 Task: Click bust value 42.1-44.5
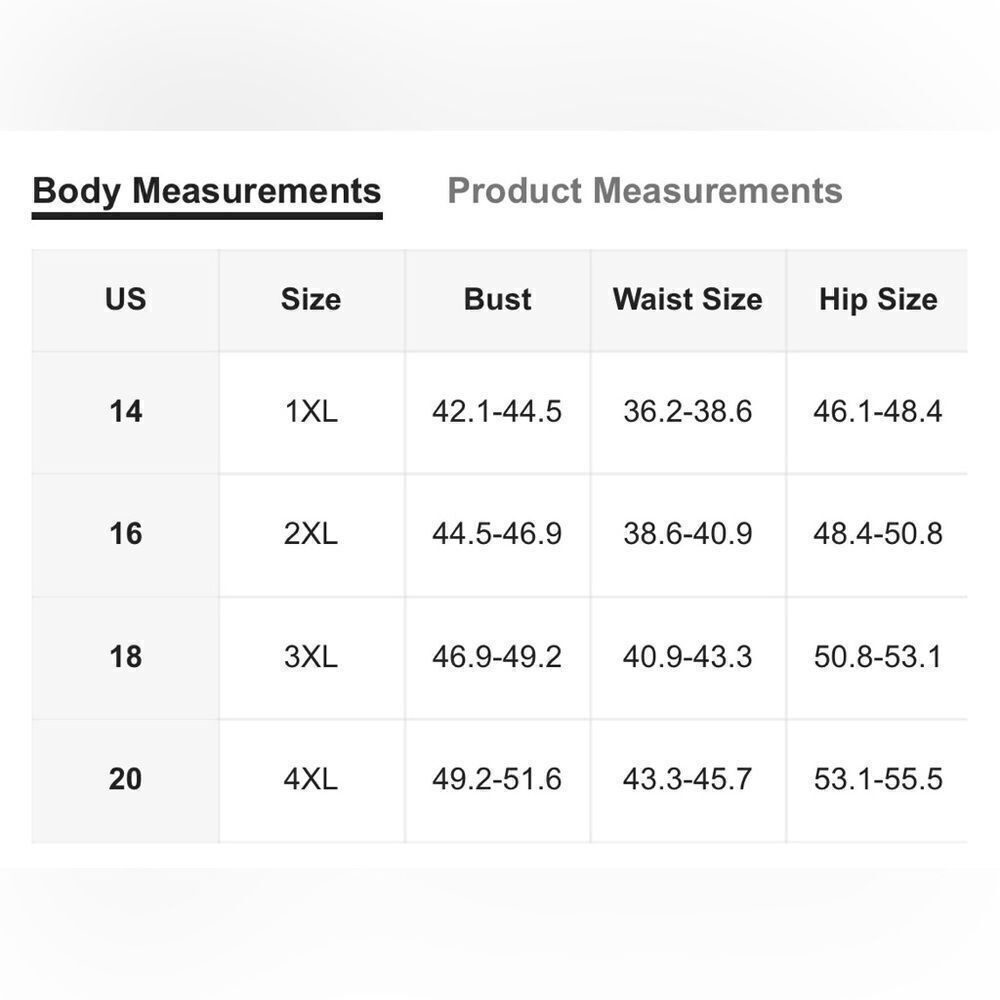(x=497, y=411)
